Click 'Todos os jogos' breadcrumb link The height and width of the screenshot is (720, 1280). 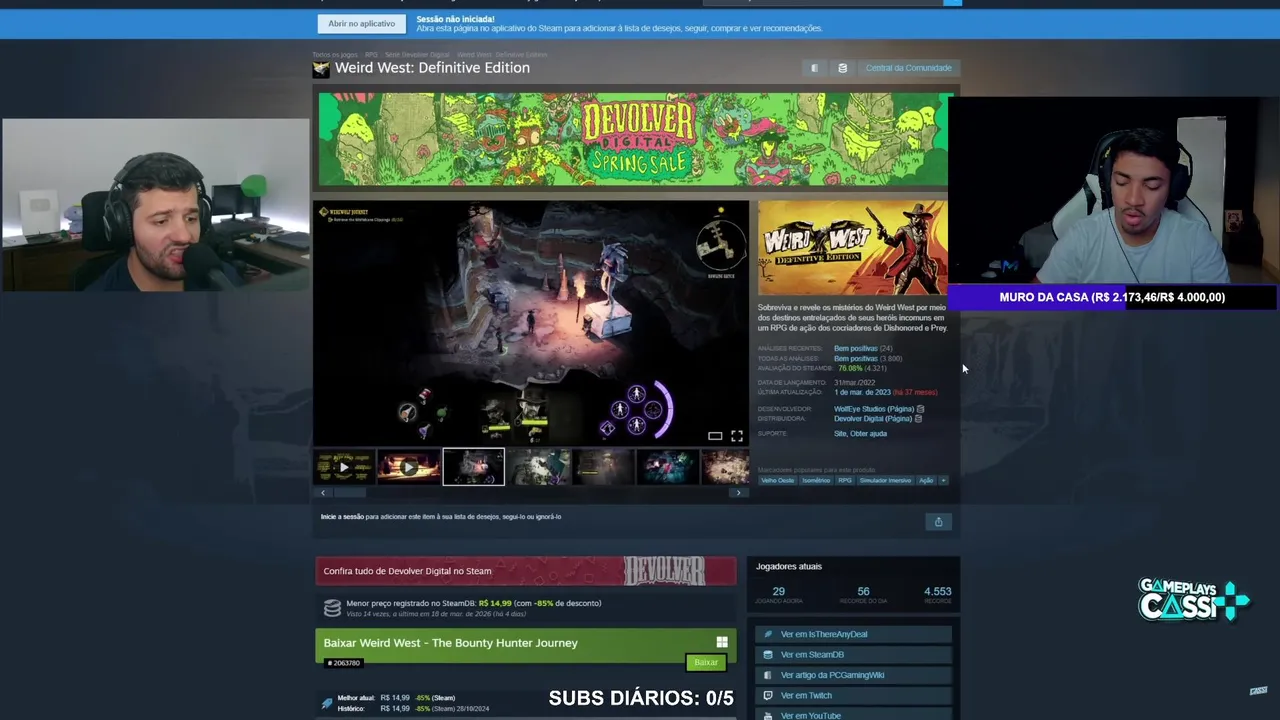pos(335,54)
